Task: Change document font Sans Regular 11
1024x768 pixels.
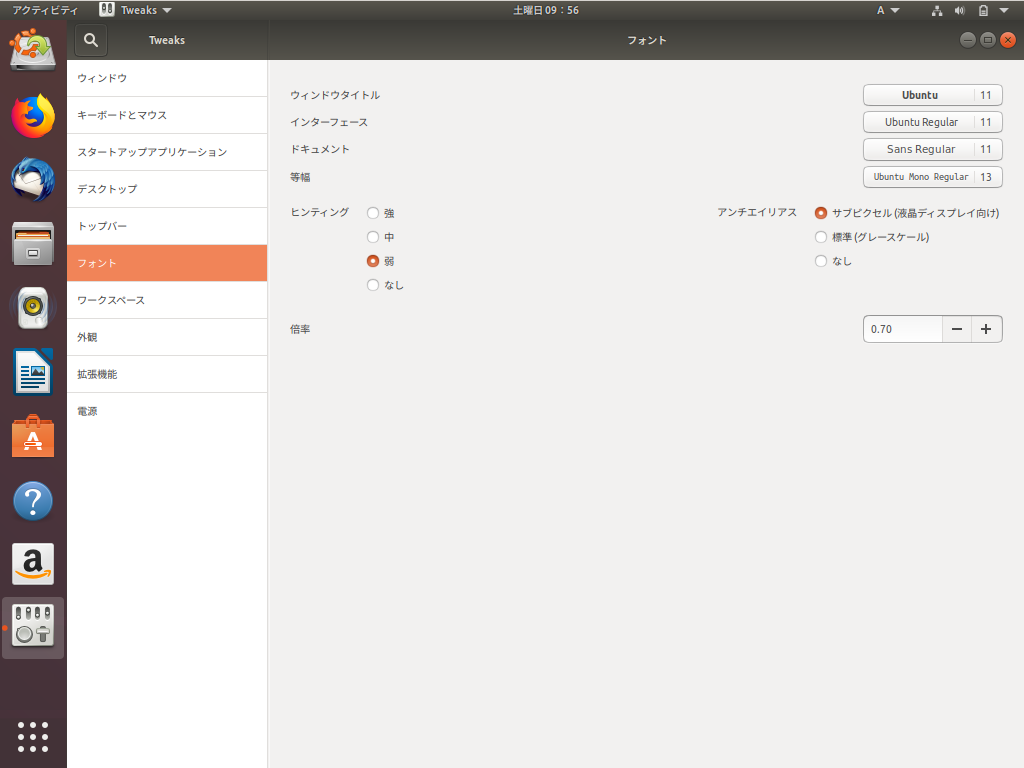Action: [x=933, y=150]
